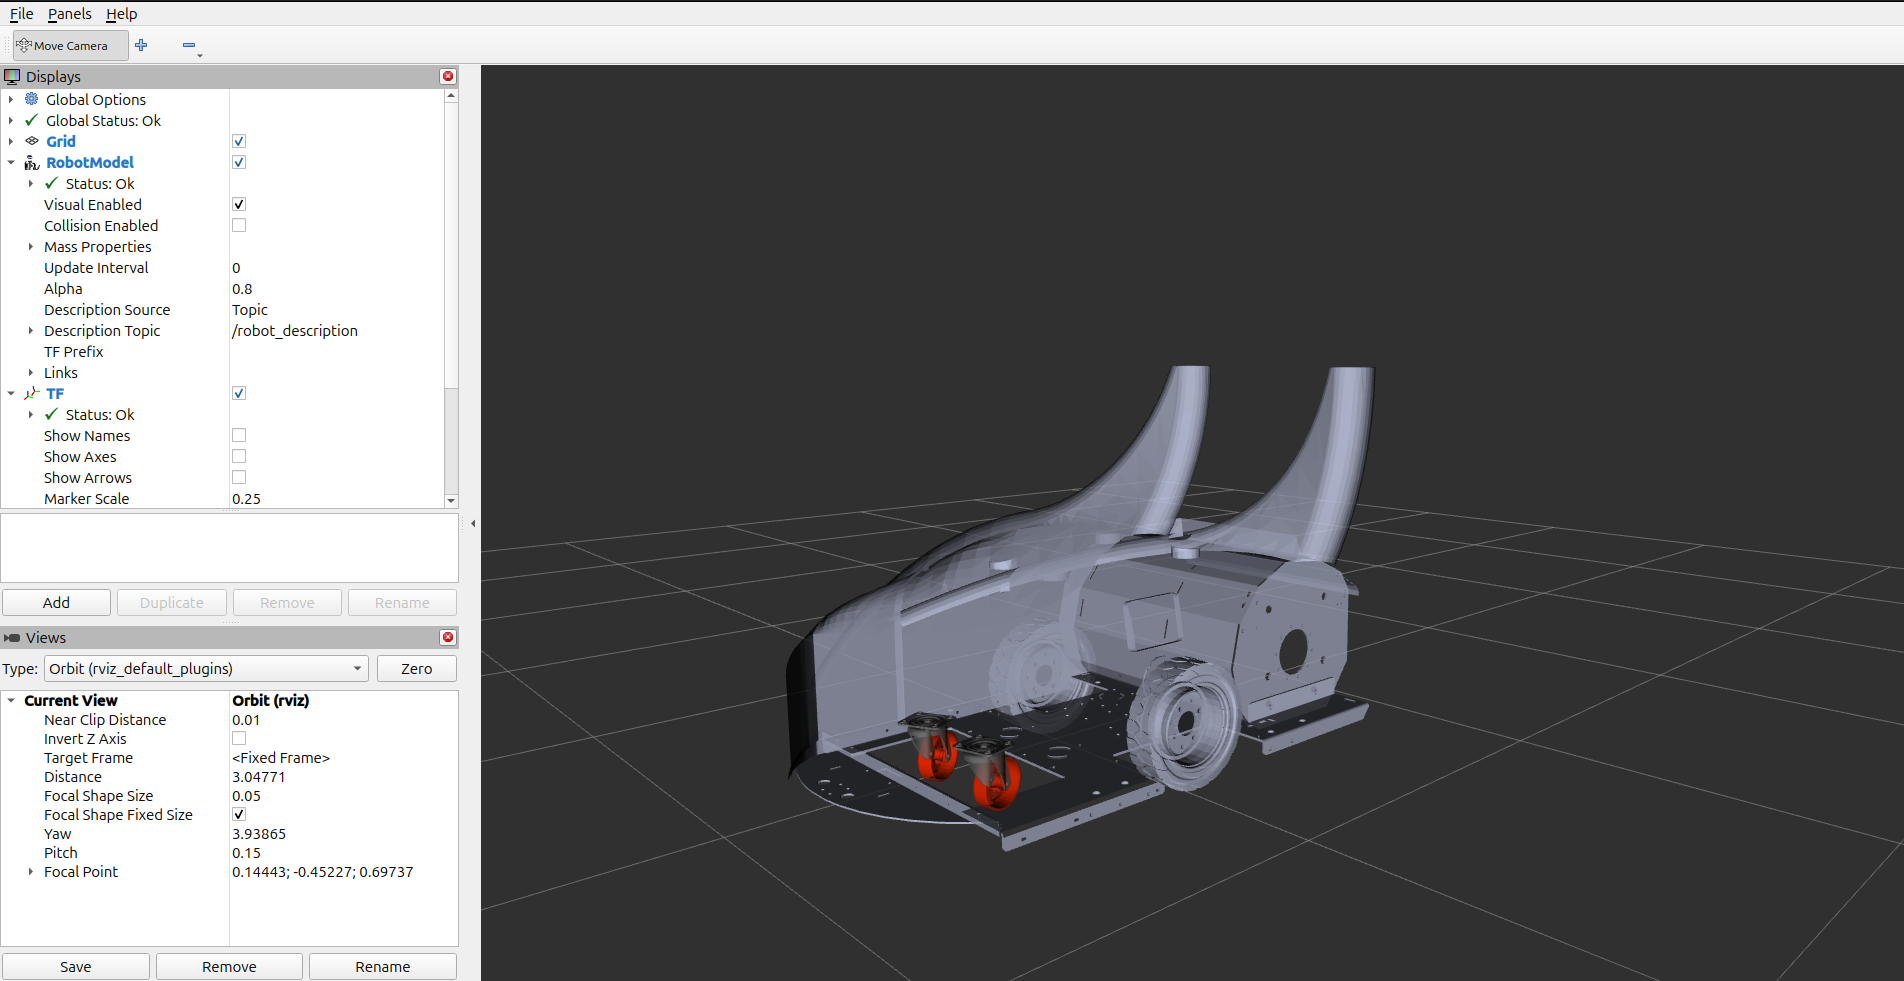
Task: Click the Add display button
Action: coord(56,602)
